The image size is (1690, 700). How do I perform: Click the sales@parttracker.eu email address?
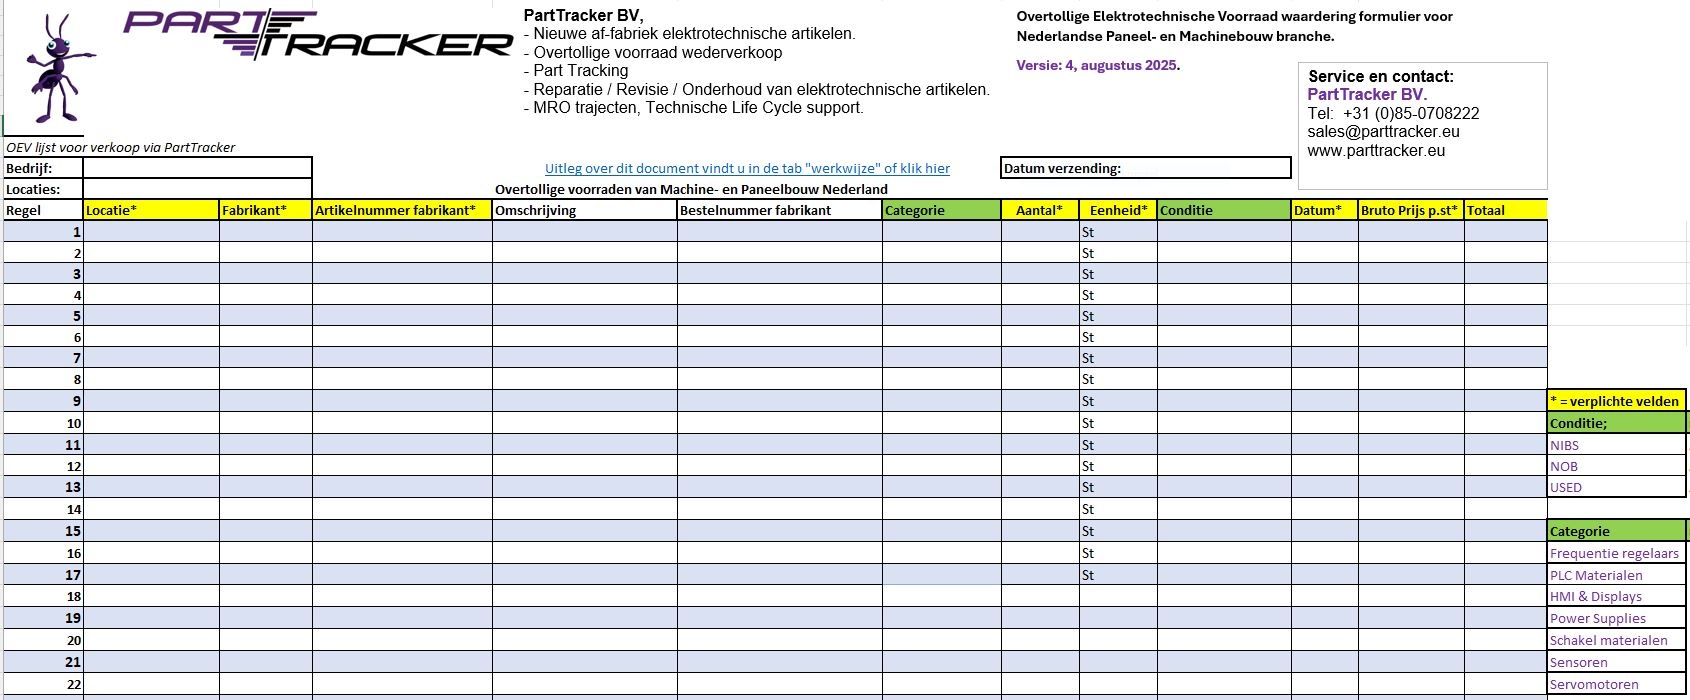[1383, 132]
